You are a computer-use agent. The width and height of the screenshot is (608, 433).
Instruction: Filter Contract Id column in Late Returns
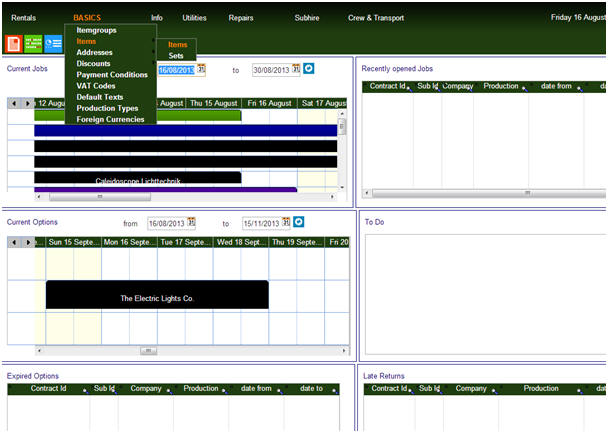pyautogui.click(x=411, y=391)
